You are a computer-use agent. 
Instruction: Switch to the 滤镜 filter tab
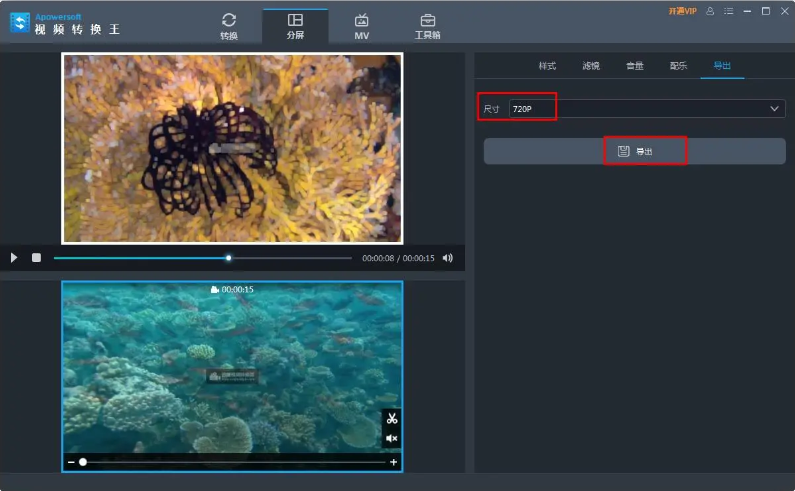click(x=591, y=66)
